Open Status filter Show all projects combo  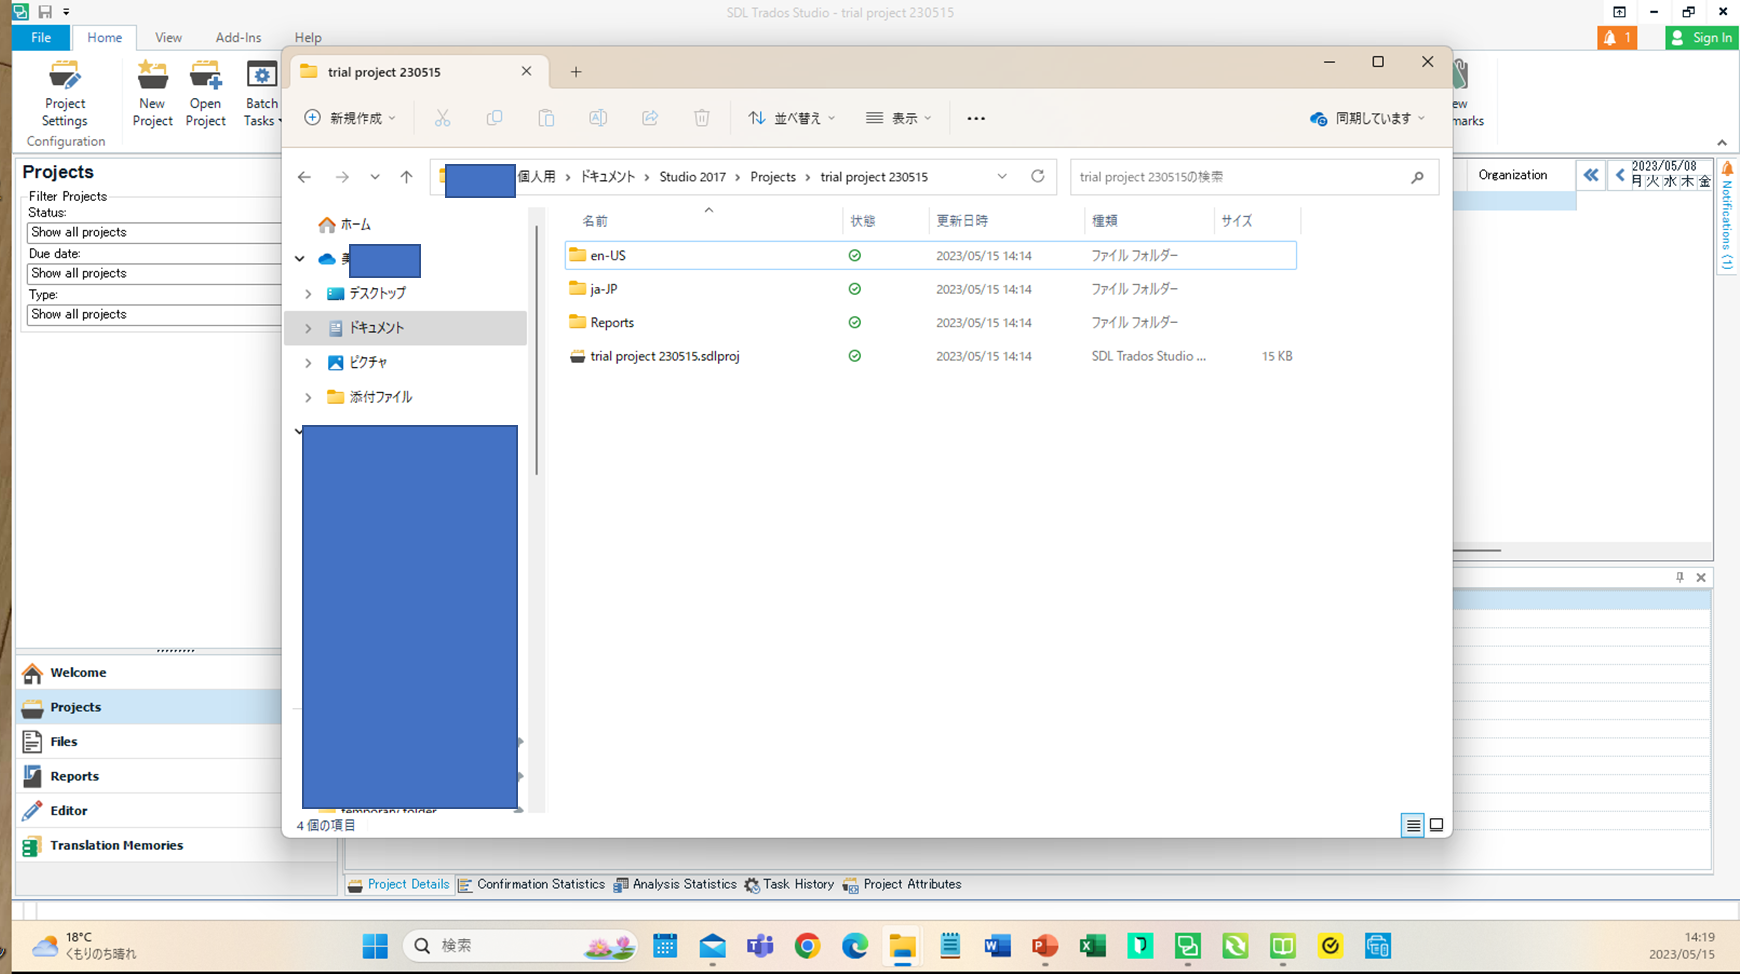(x=154, y=232)
